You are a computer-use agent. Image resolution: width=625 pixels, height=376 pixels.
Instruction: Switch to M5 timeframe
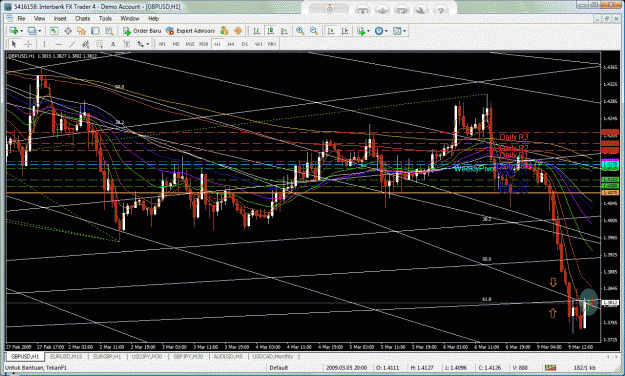click(176, 44)
